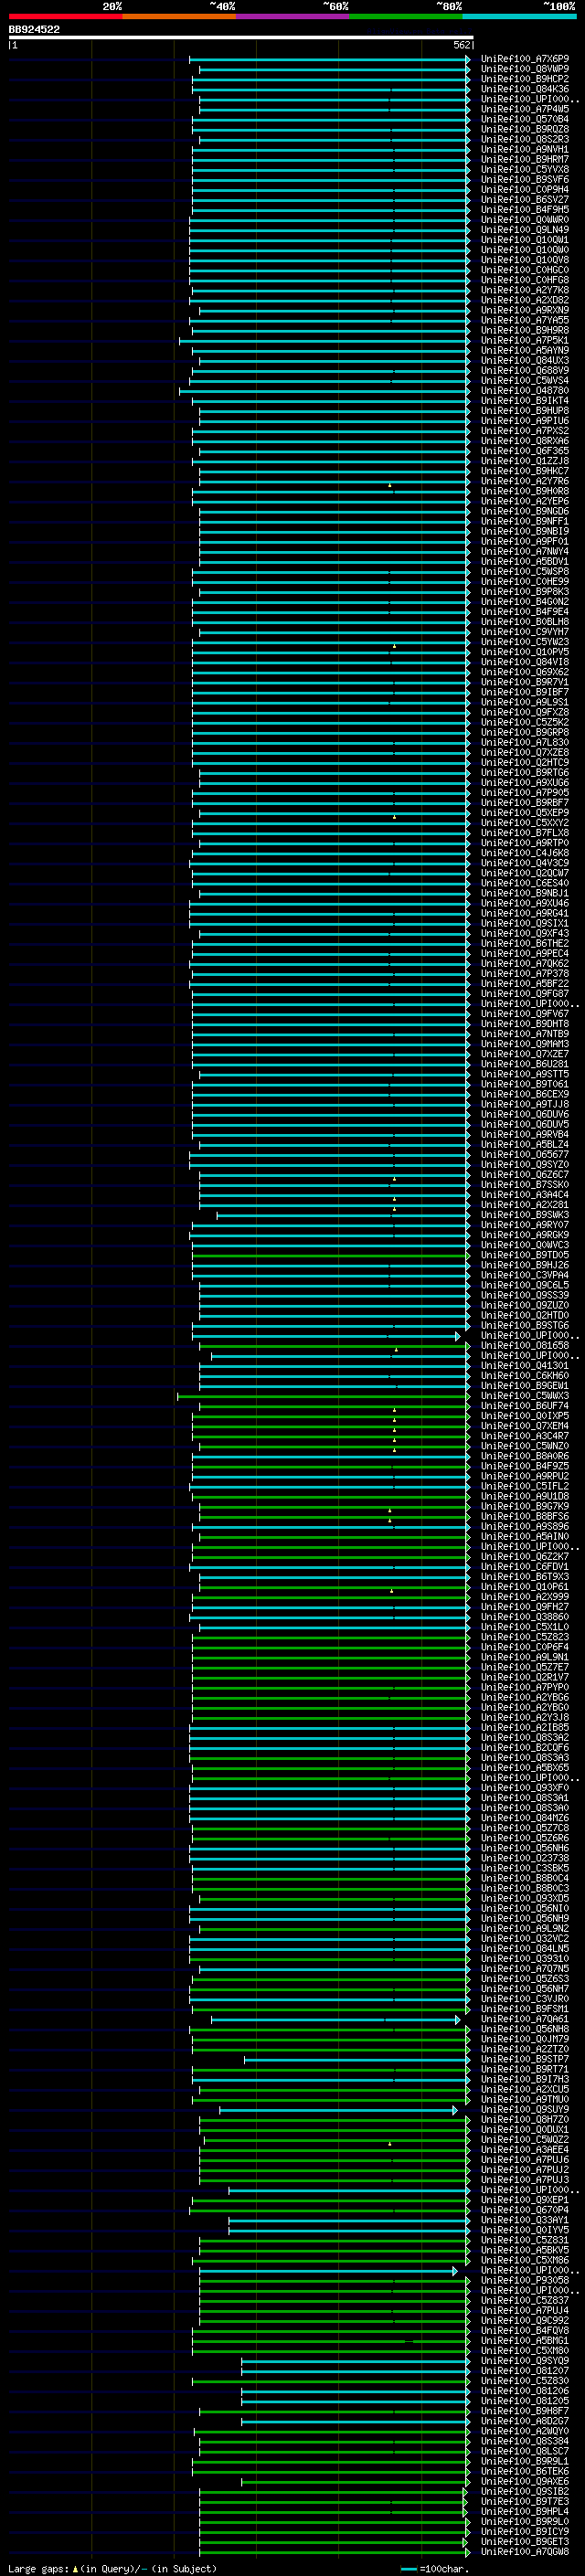Open the UniRef100_O81207 entry

tap(525, 2371)
